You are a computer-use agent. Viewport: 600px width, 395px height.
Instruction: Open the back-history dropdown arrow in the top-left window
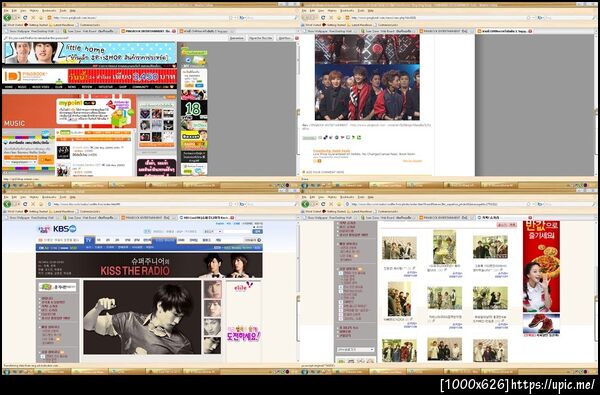pos(19,18)
